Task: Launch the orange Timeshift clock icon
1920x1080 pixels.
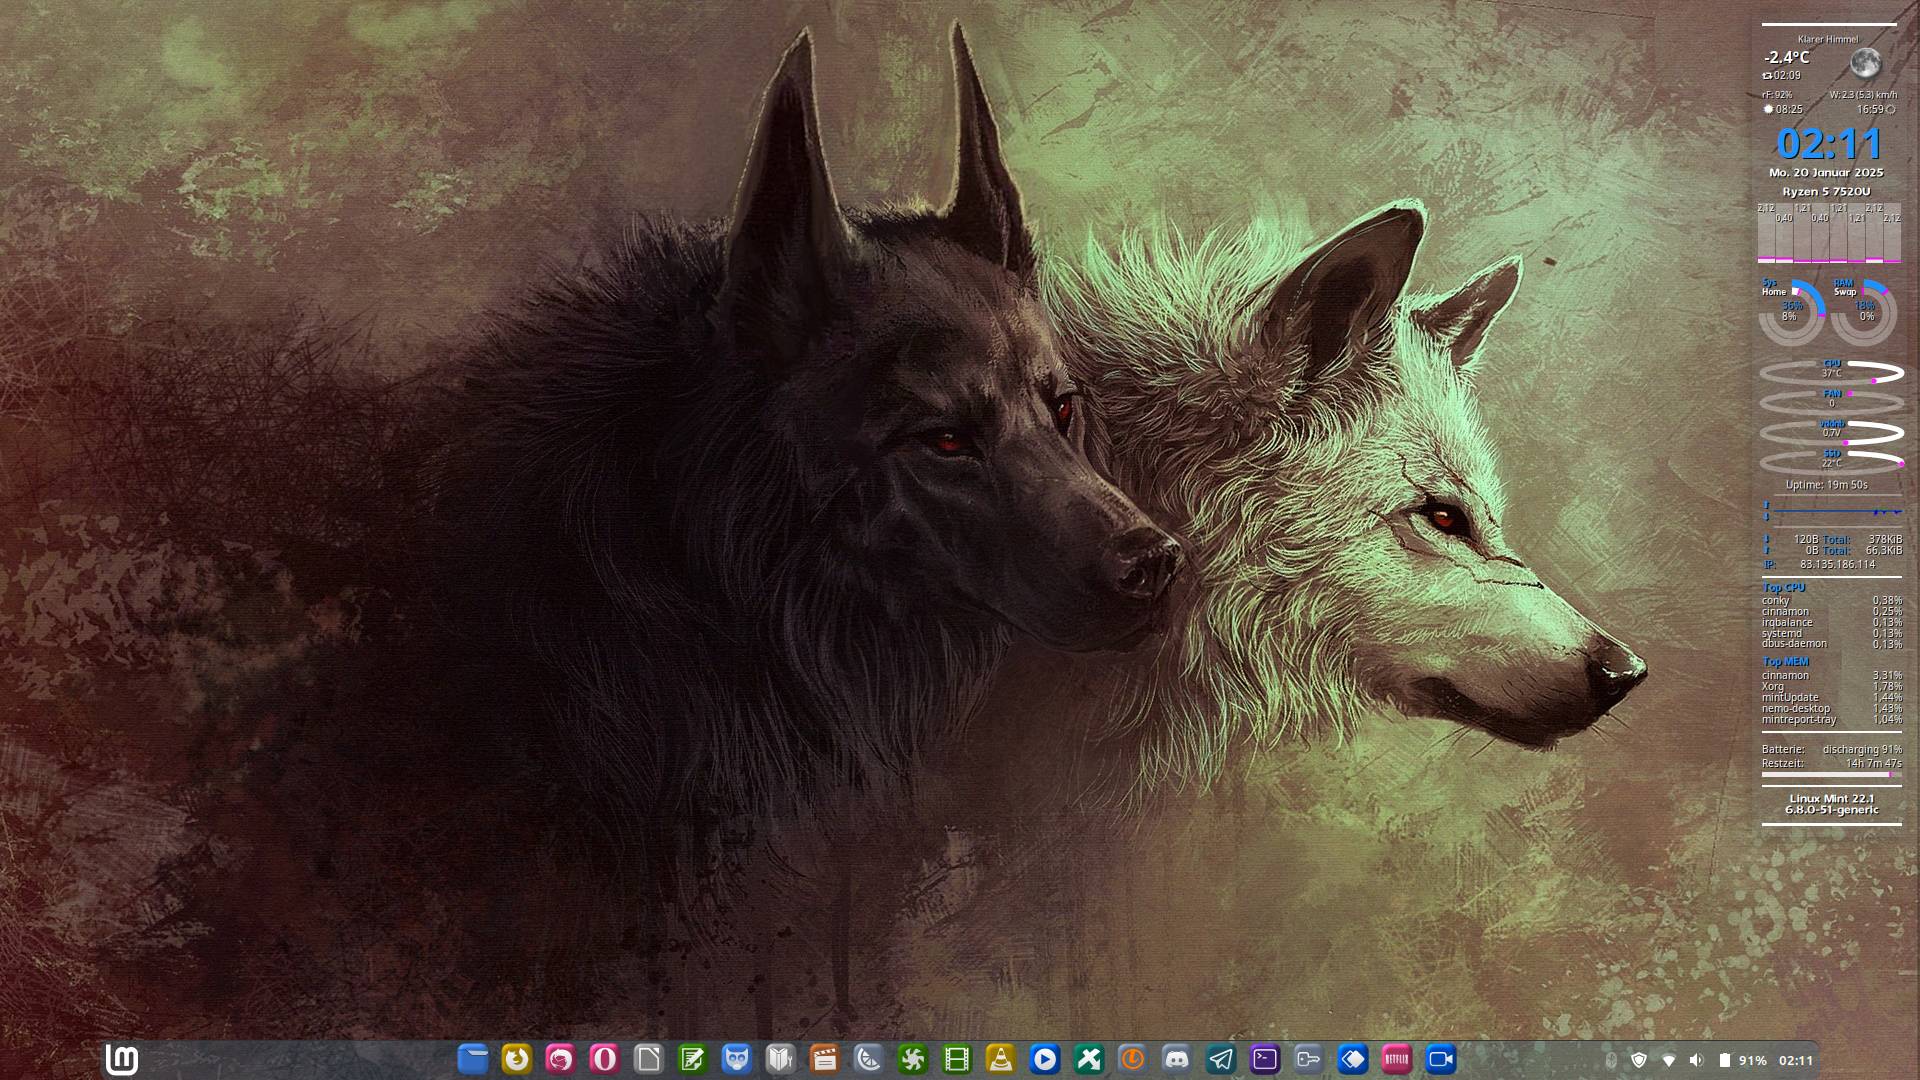Action: [1133, 1059]
